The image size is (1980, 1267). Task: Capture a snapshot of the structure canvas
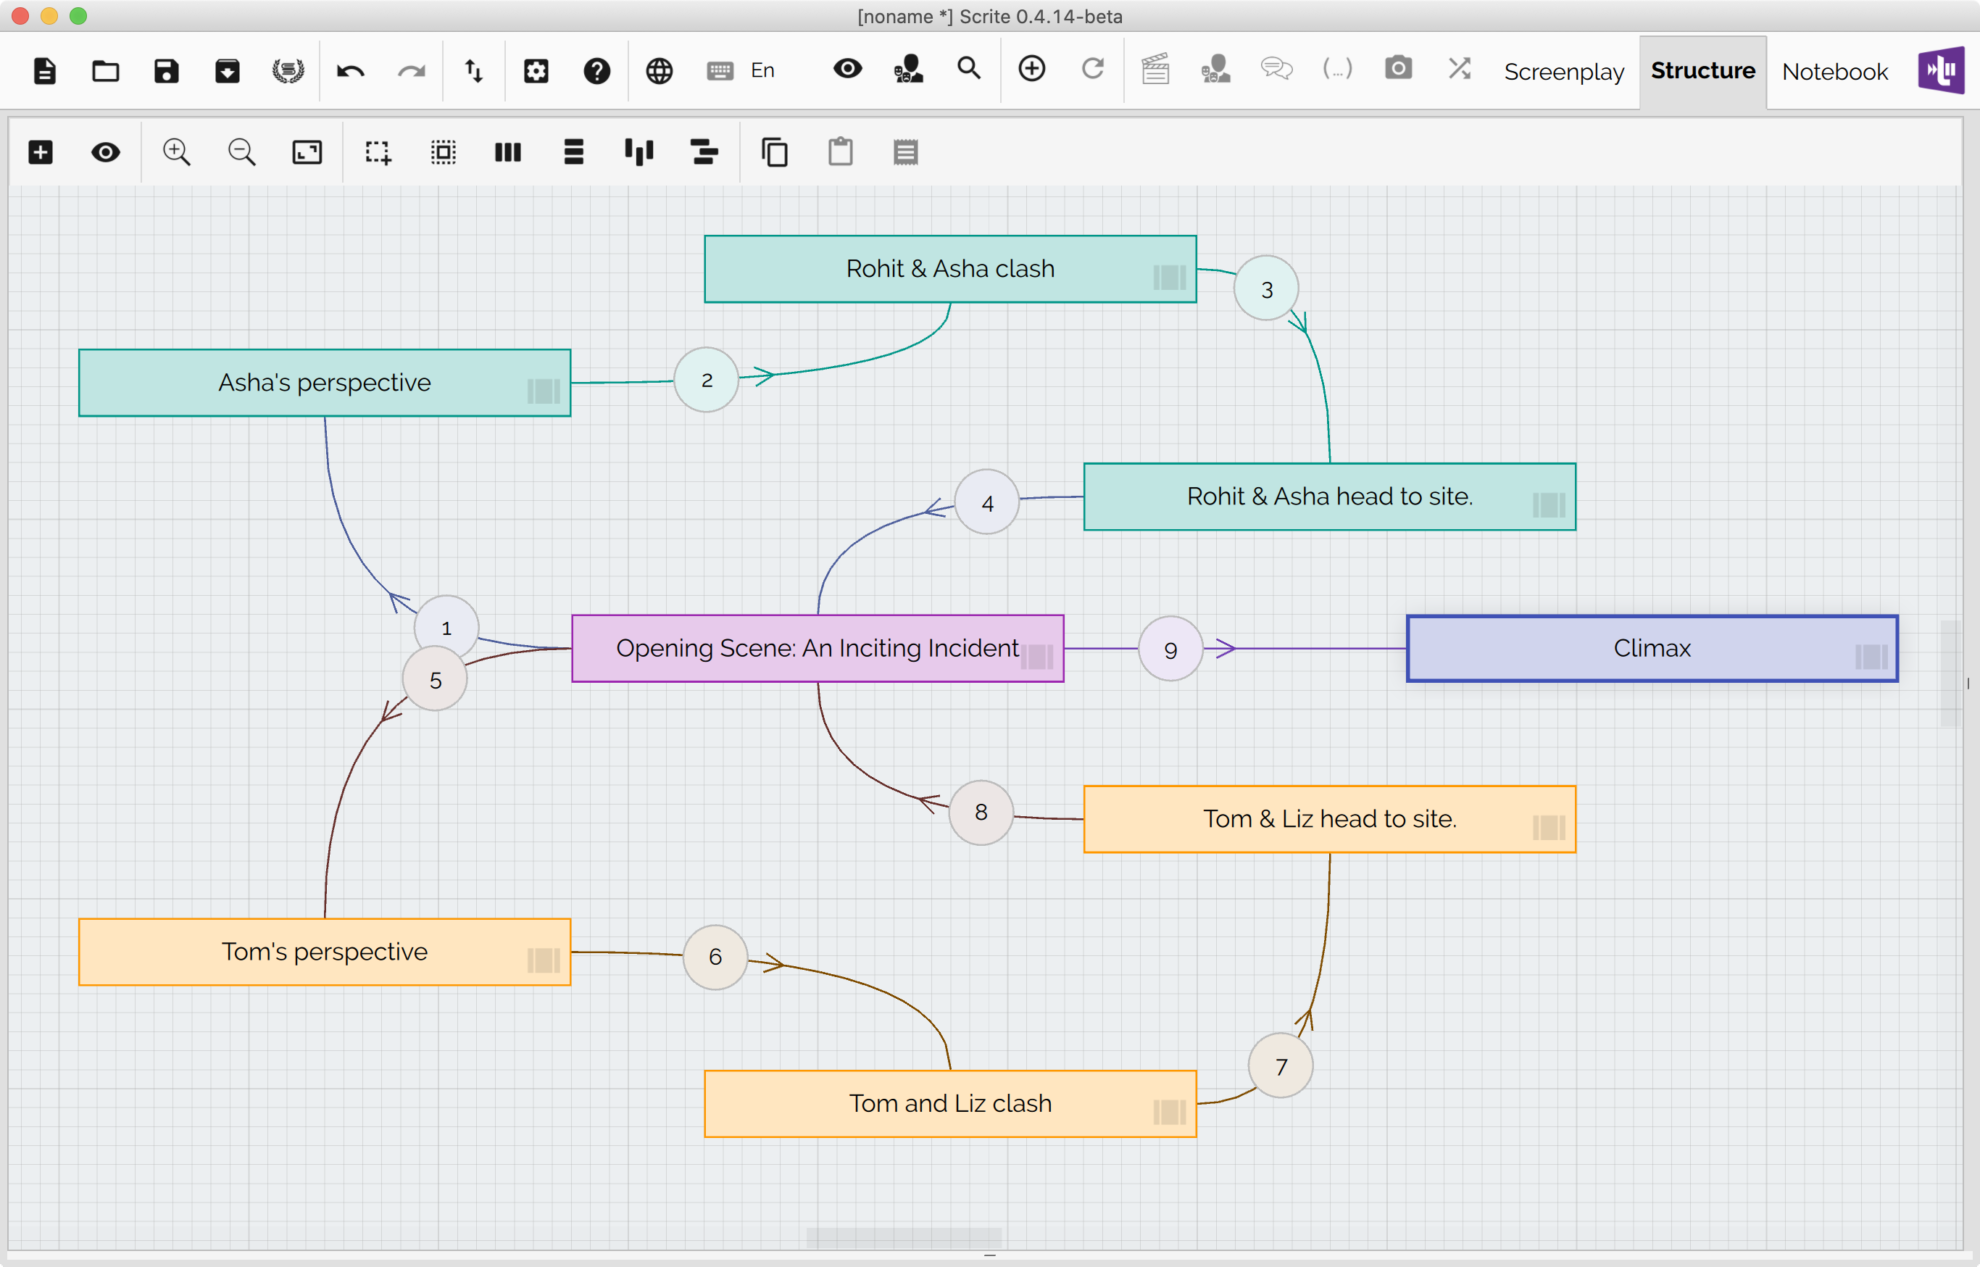coord(1397,68)
